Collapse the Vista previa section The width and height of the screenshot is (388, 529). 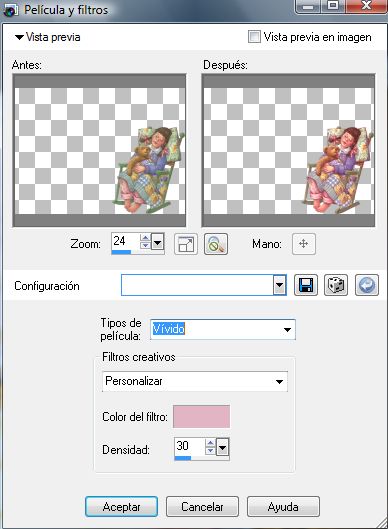click(20, 37)
